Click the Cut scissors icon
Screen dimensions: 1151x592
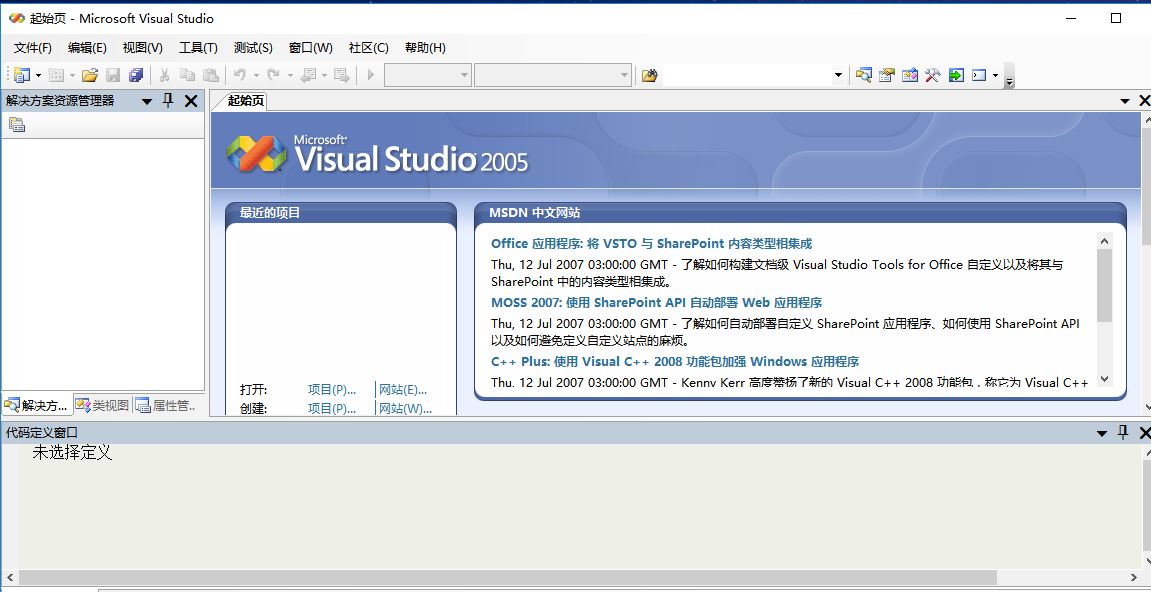pyautogui.click(x=164, y=75)
